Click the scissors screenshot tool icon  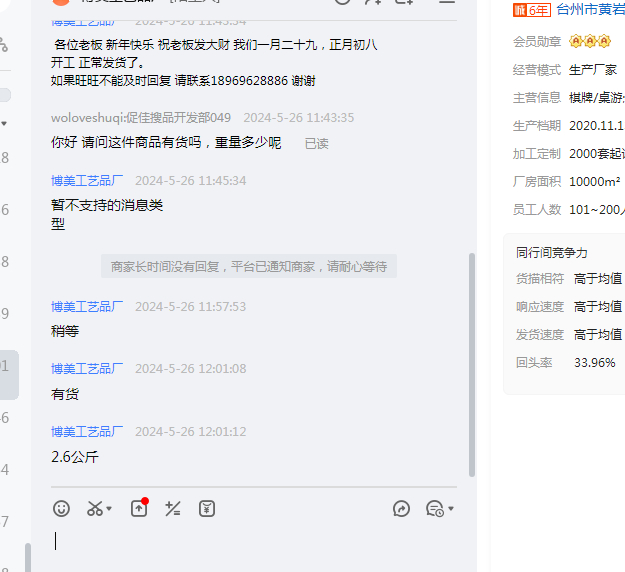[95, 509]
